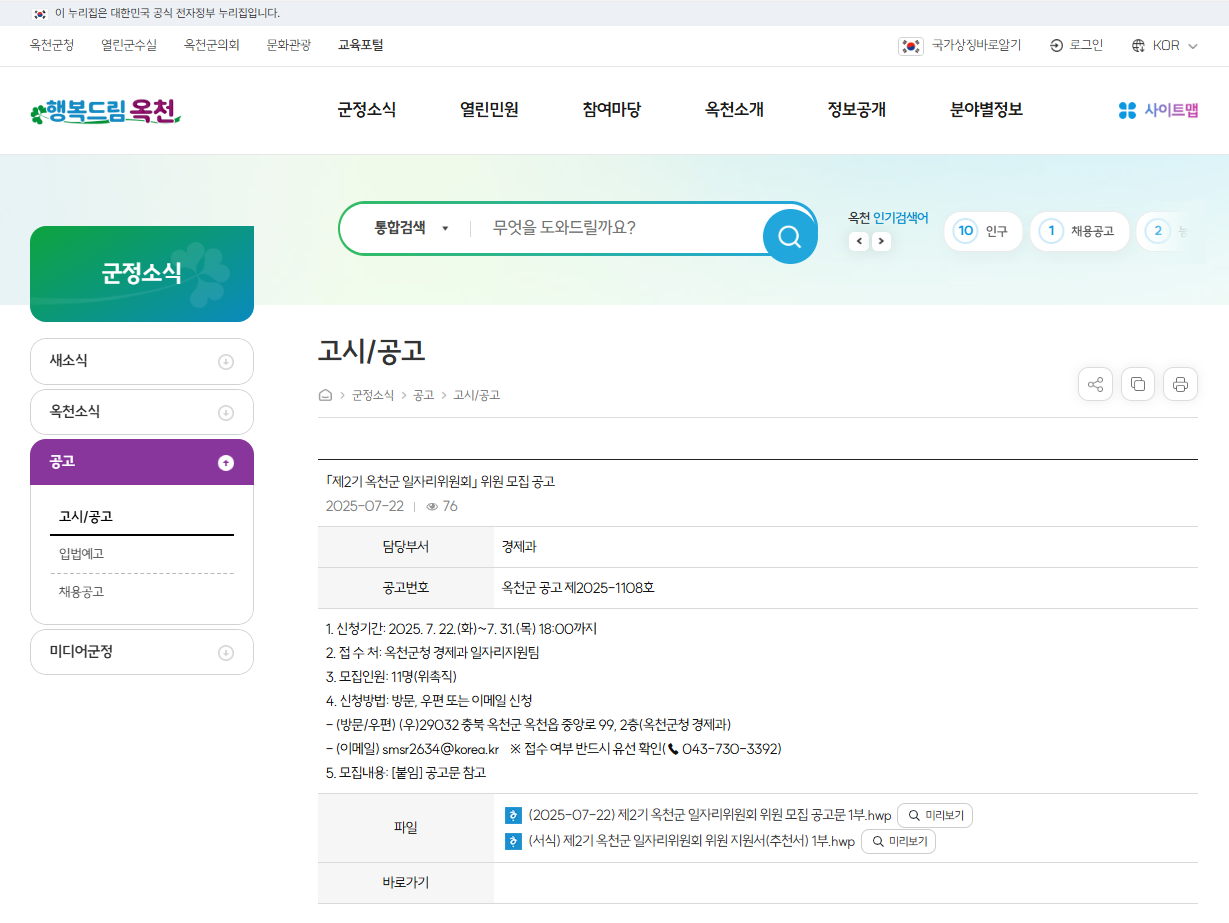
Task: Show previous popular search keyword
Action: coord(858,241)
